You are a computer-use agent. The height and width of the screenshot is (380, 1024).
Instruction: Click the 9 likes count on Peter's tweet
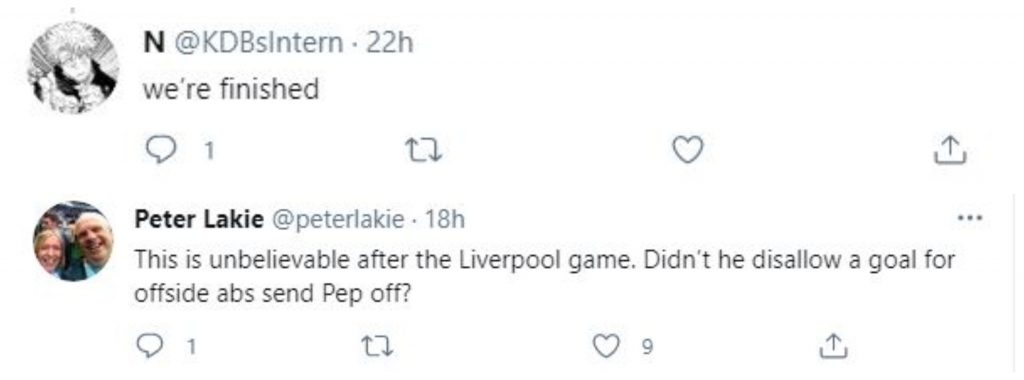pyautogui.click(x=647, y=347)
